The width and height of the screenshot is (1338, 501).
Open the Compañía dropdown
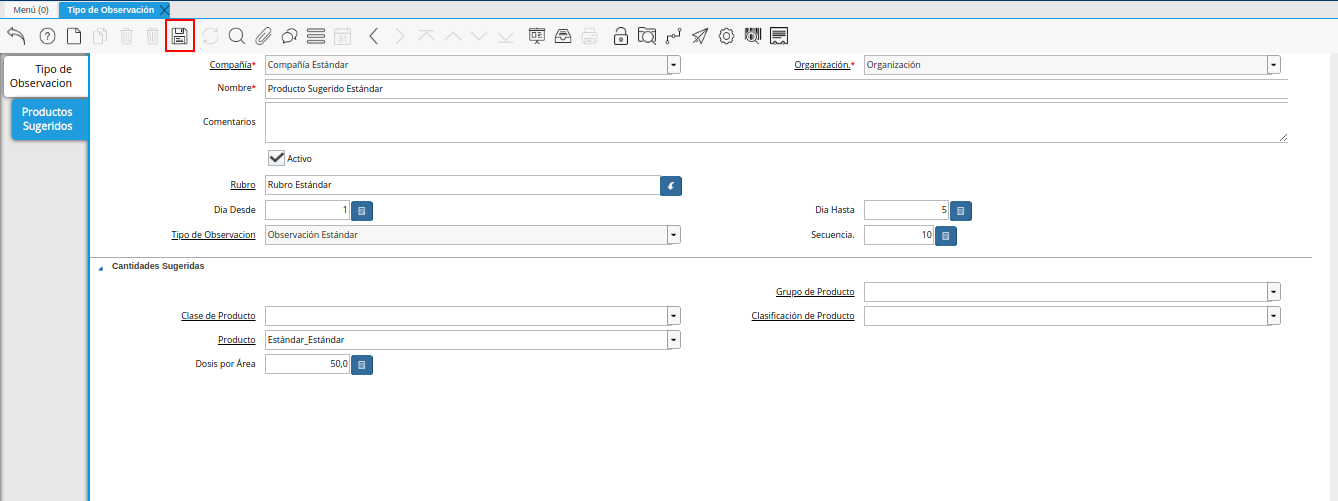click(x=673, y=65)
